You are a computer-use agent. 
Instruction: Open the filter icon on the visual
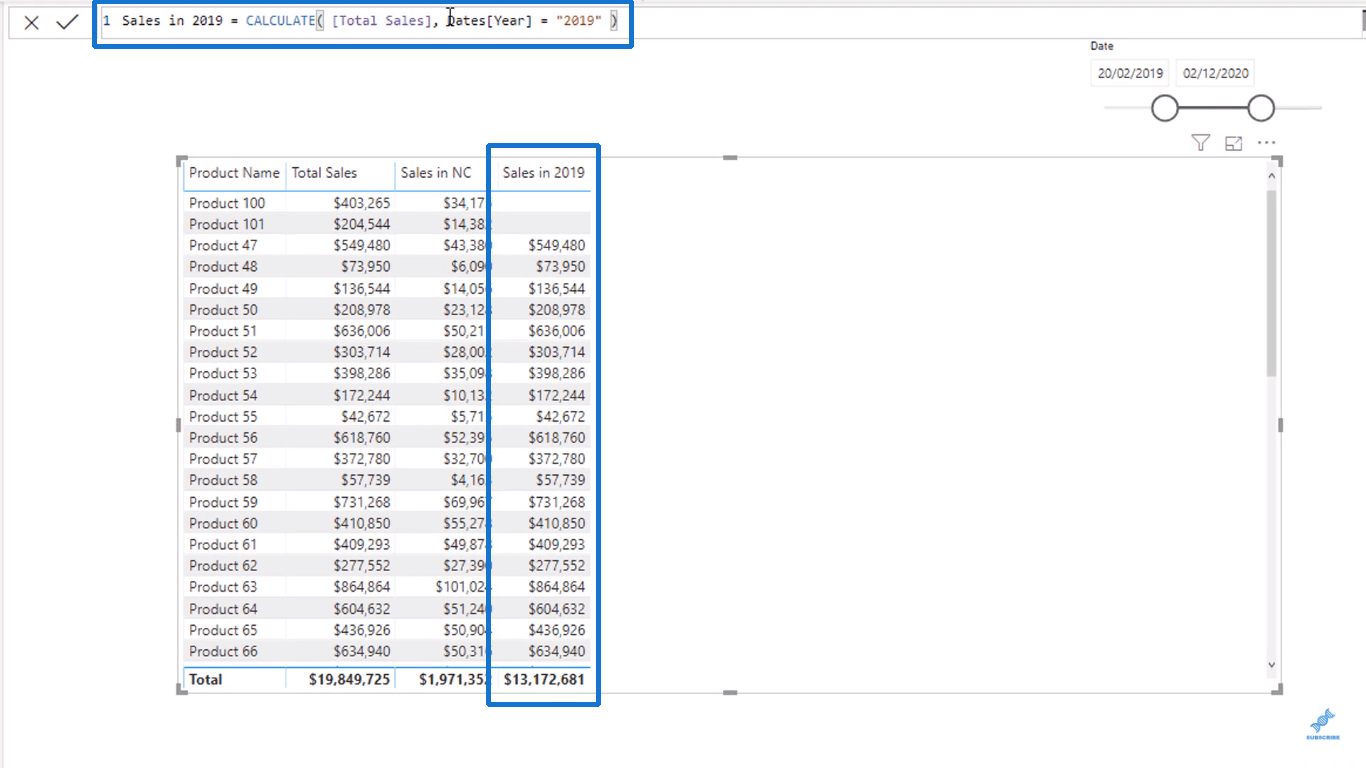[1201, 143]
